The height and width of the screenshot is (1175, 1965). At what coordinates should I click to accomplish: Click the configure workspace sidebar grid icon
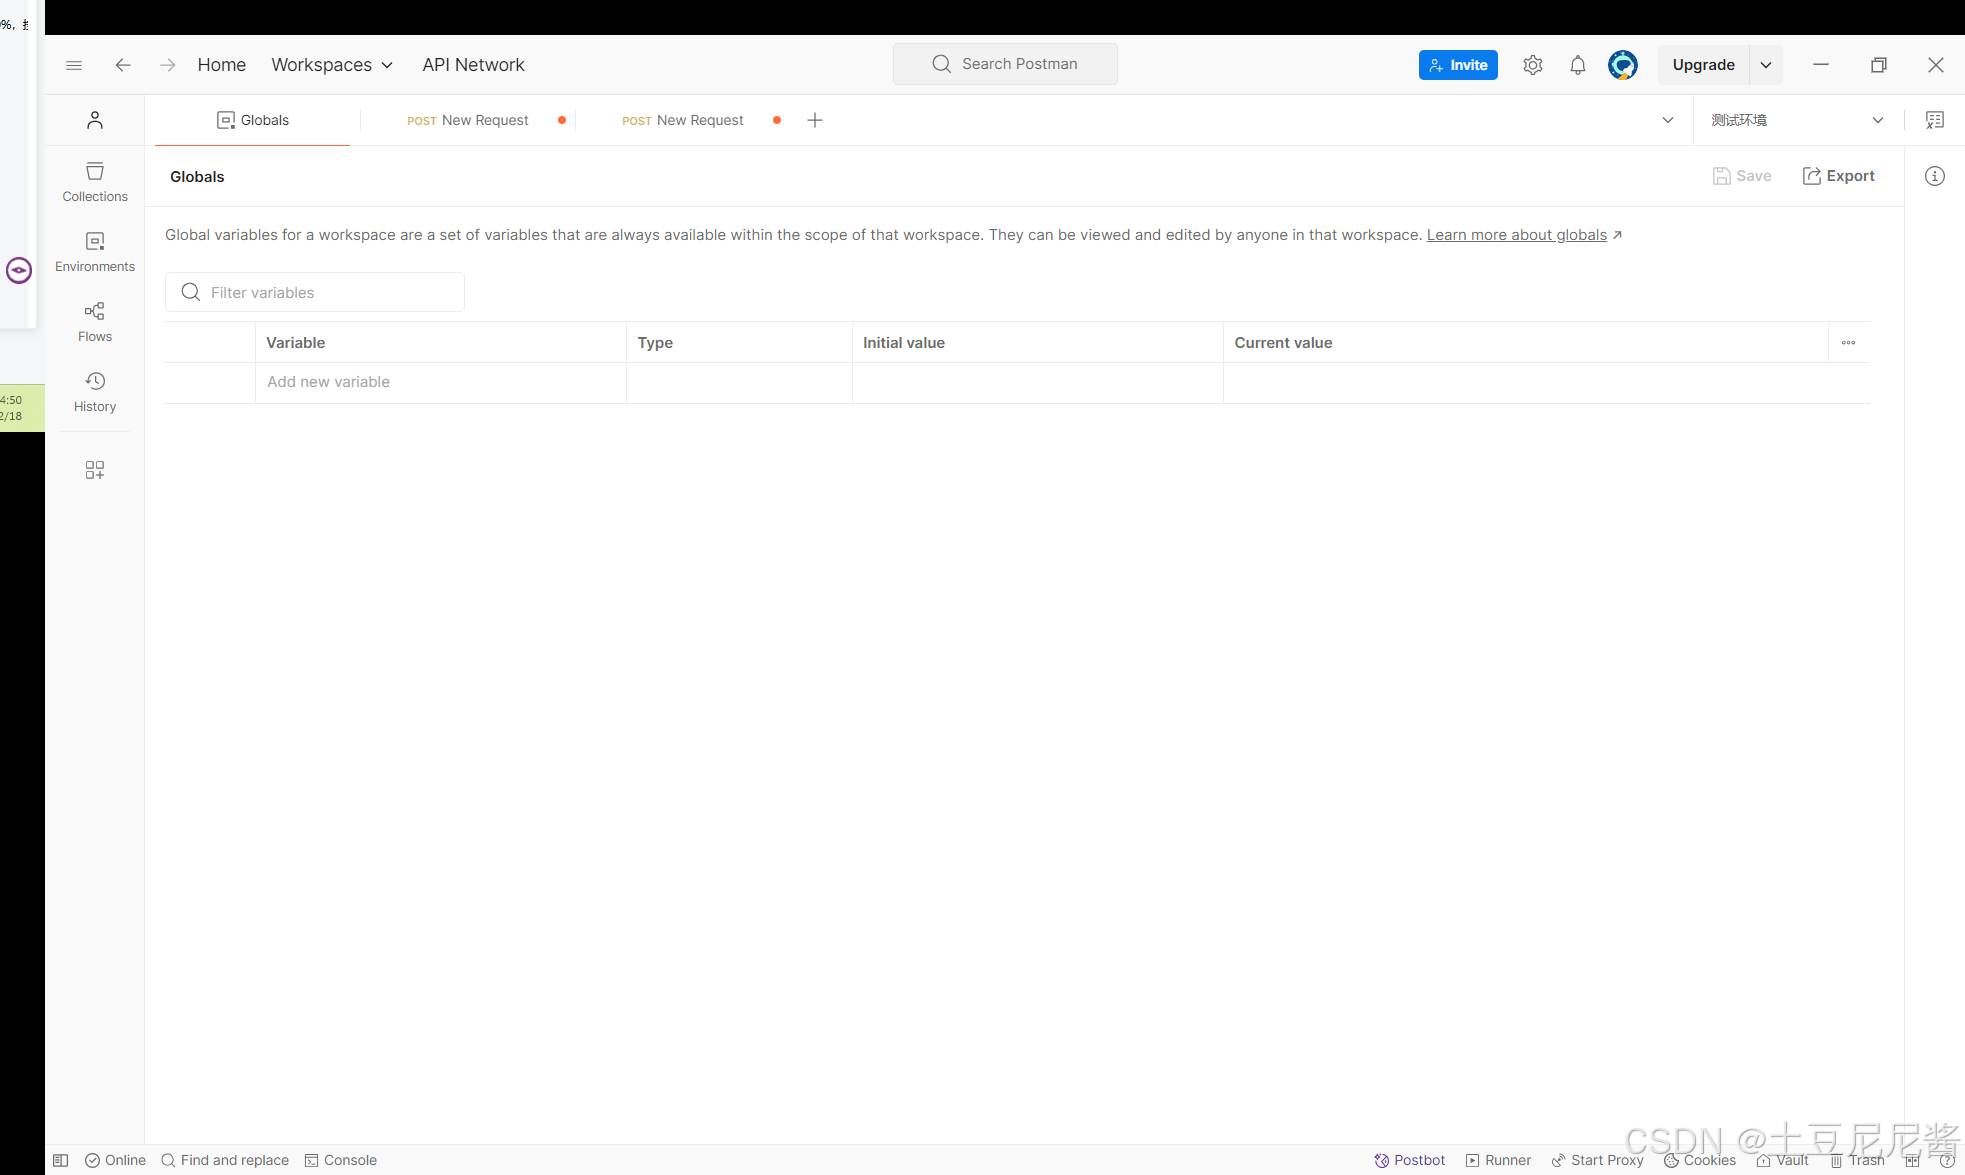(94, 470)
